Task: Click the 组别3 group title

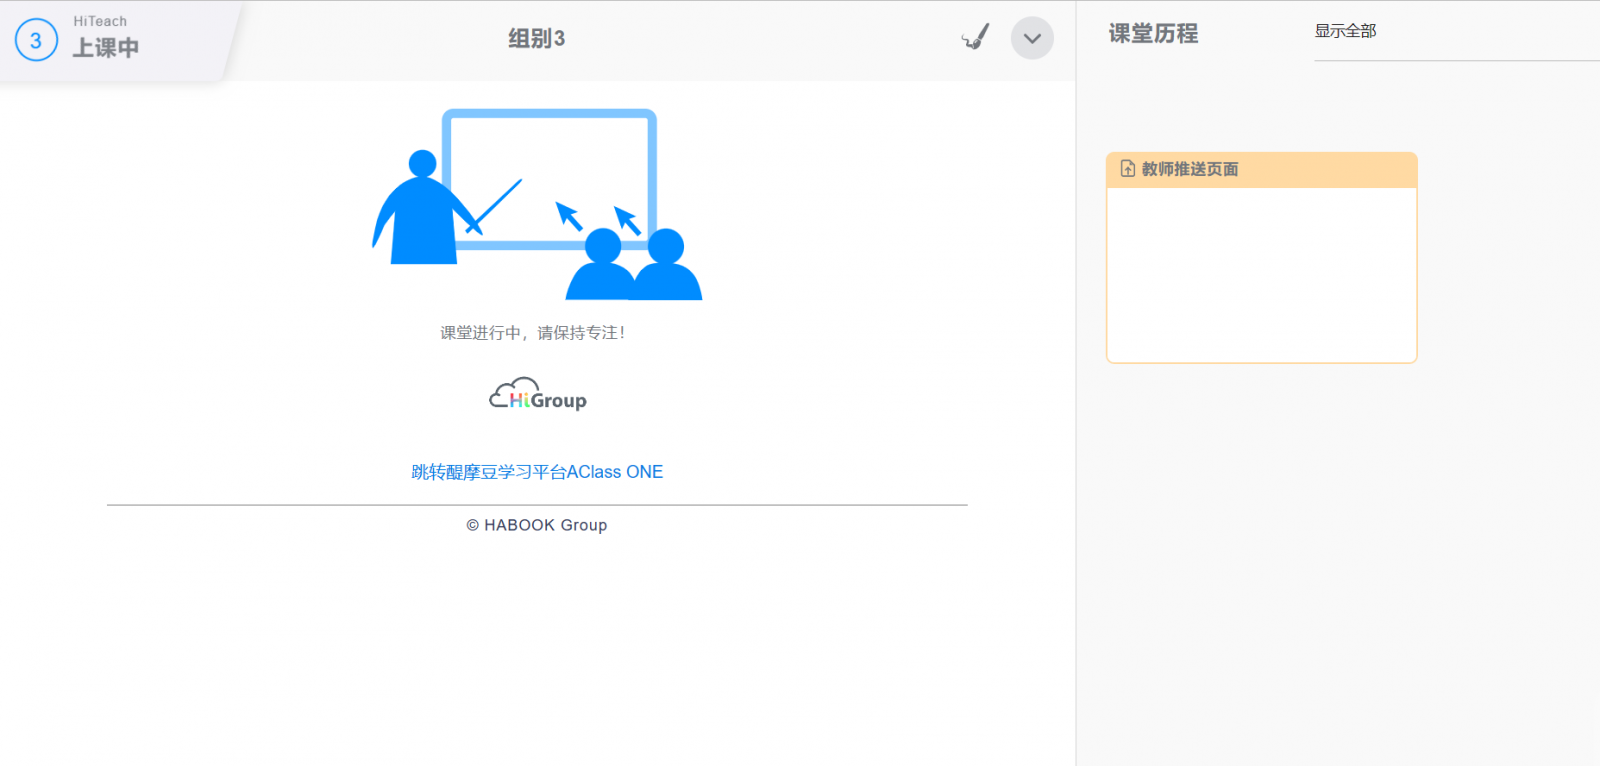Action: click(536, 39)
